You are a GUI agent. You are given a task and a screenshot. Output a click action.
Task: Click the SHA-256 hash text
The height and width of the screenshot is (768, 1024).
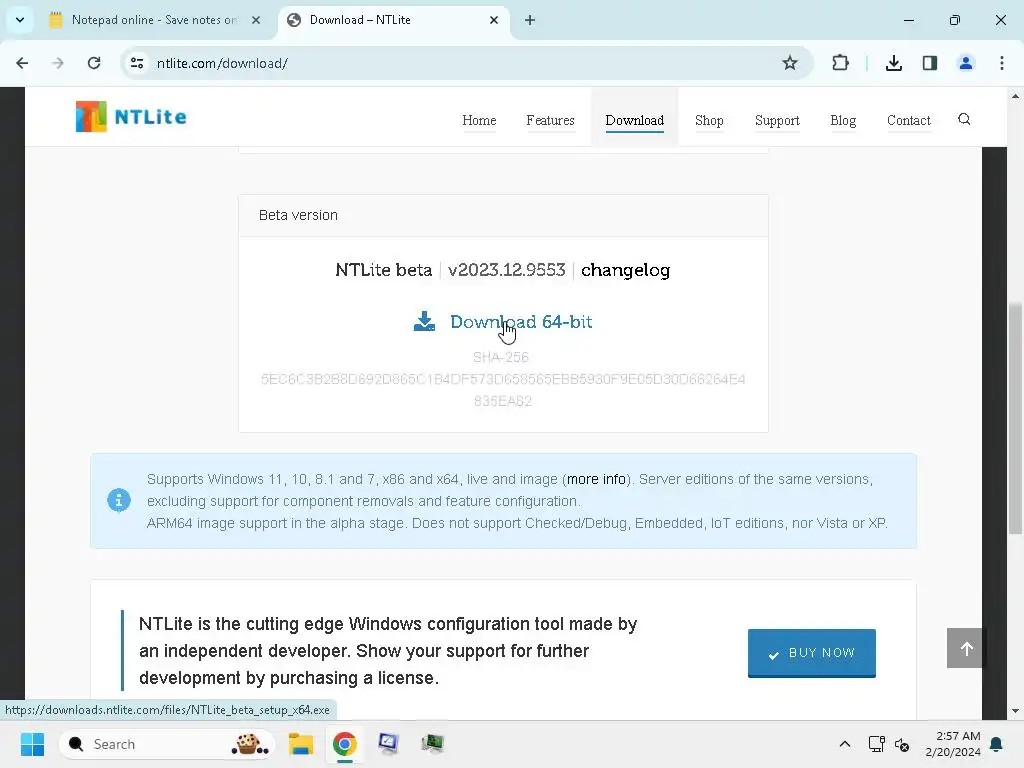[x=503, y=390]
